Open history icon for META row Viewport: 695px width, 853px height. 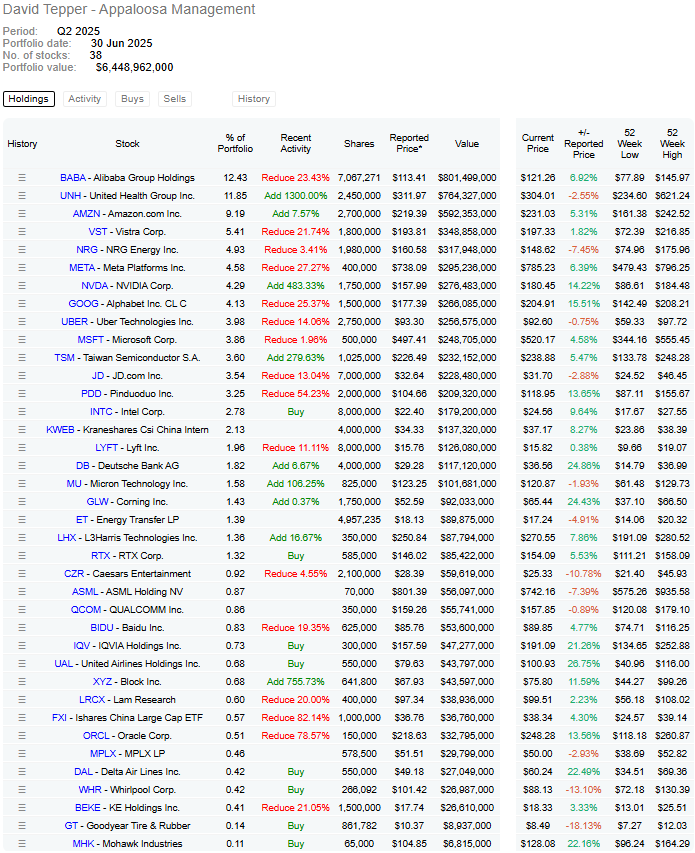(x=22, y=268)
